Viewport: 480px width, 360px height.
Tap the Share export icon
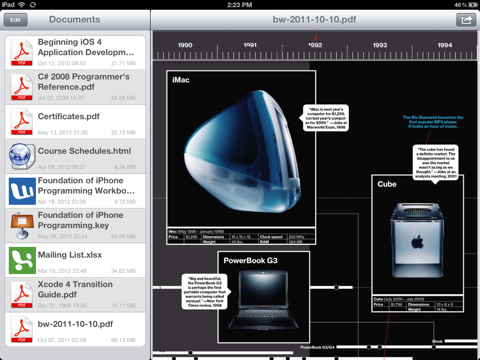pyautogui.click(x=466, y=20)
